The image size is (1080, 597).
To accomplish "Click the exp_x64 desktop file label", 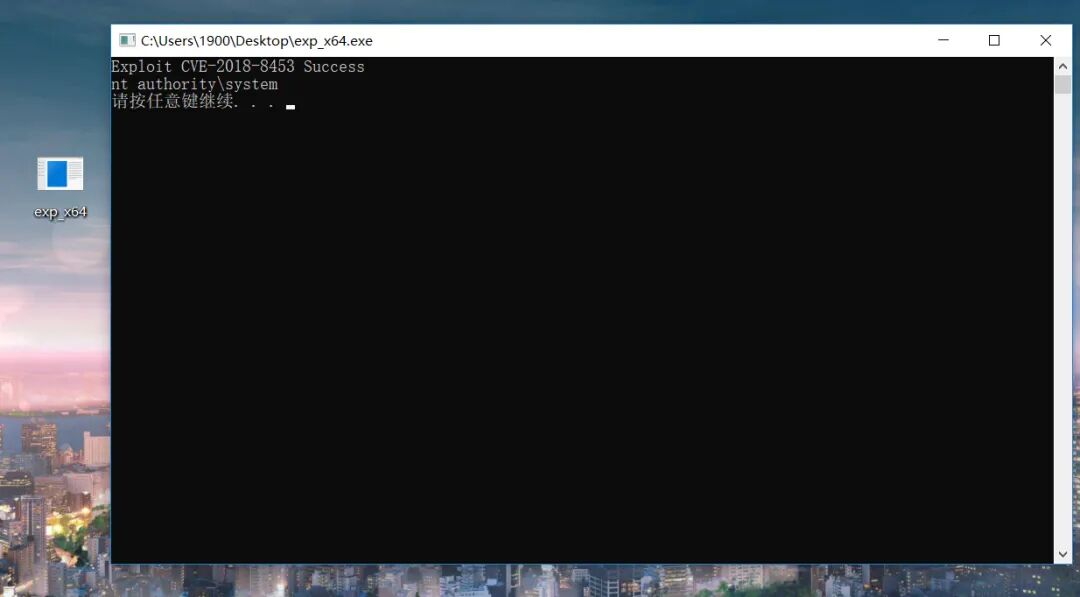I will [x=61, y=212].
